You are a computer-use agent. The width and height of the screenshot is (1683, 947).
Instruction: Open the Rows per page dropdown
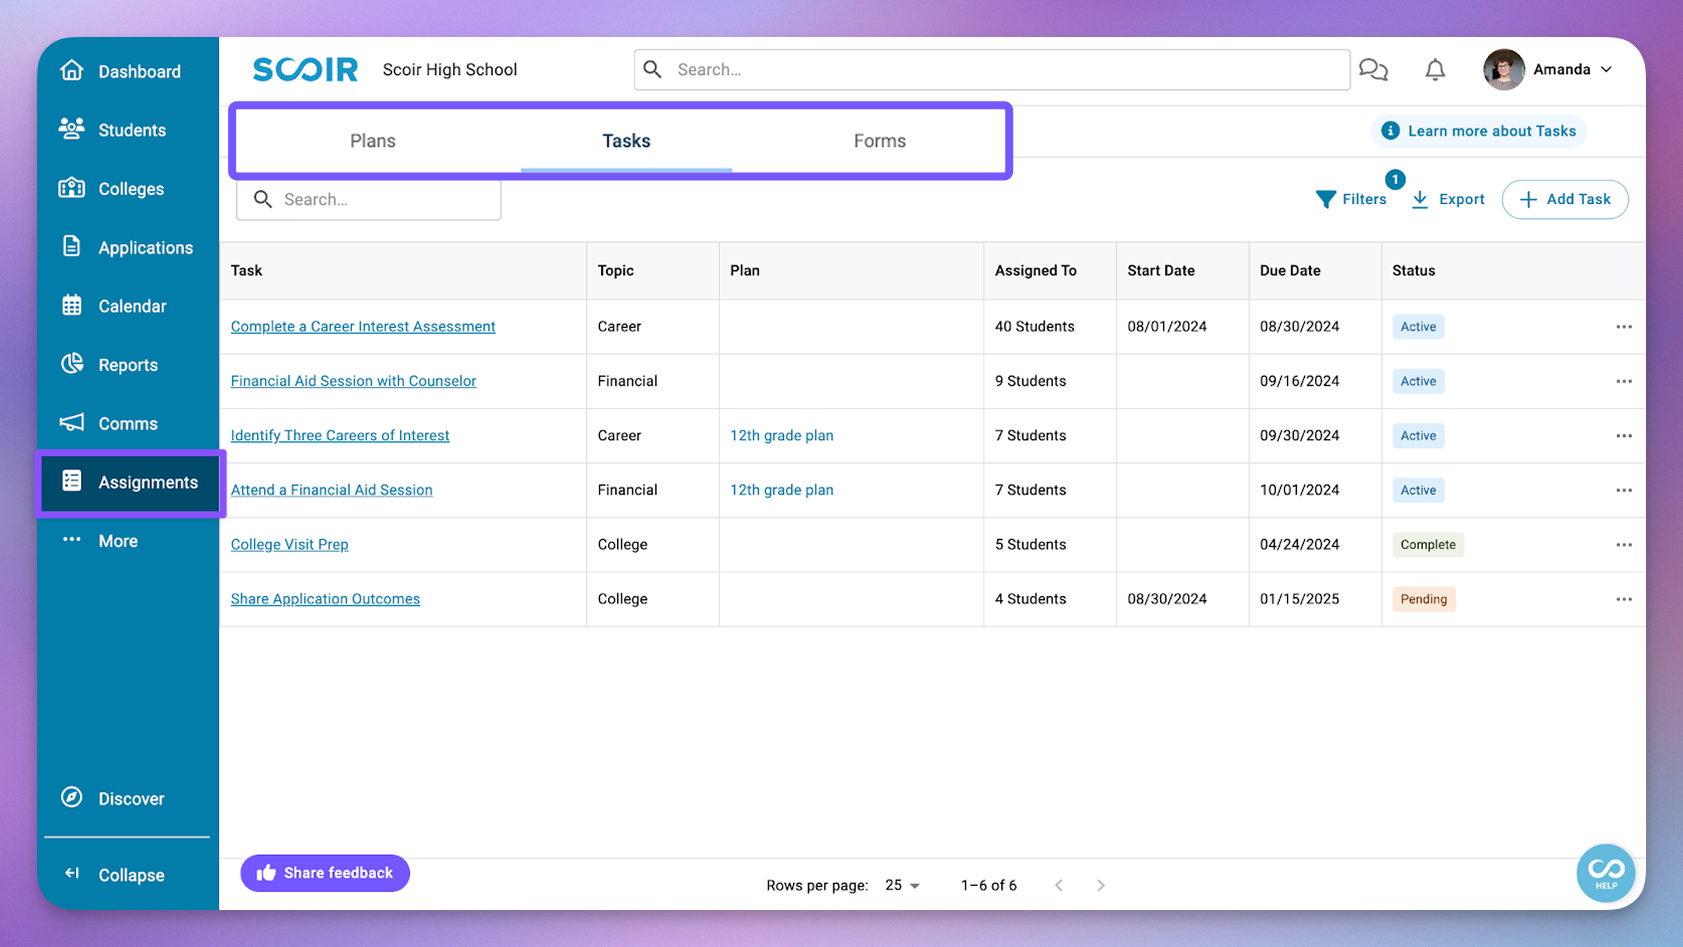pyautogui.click(x=902, y=885)
